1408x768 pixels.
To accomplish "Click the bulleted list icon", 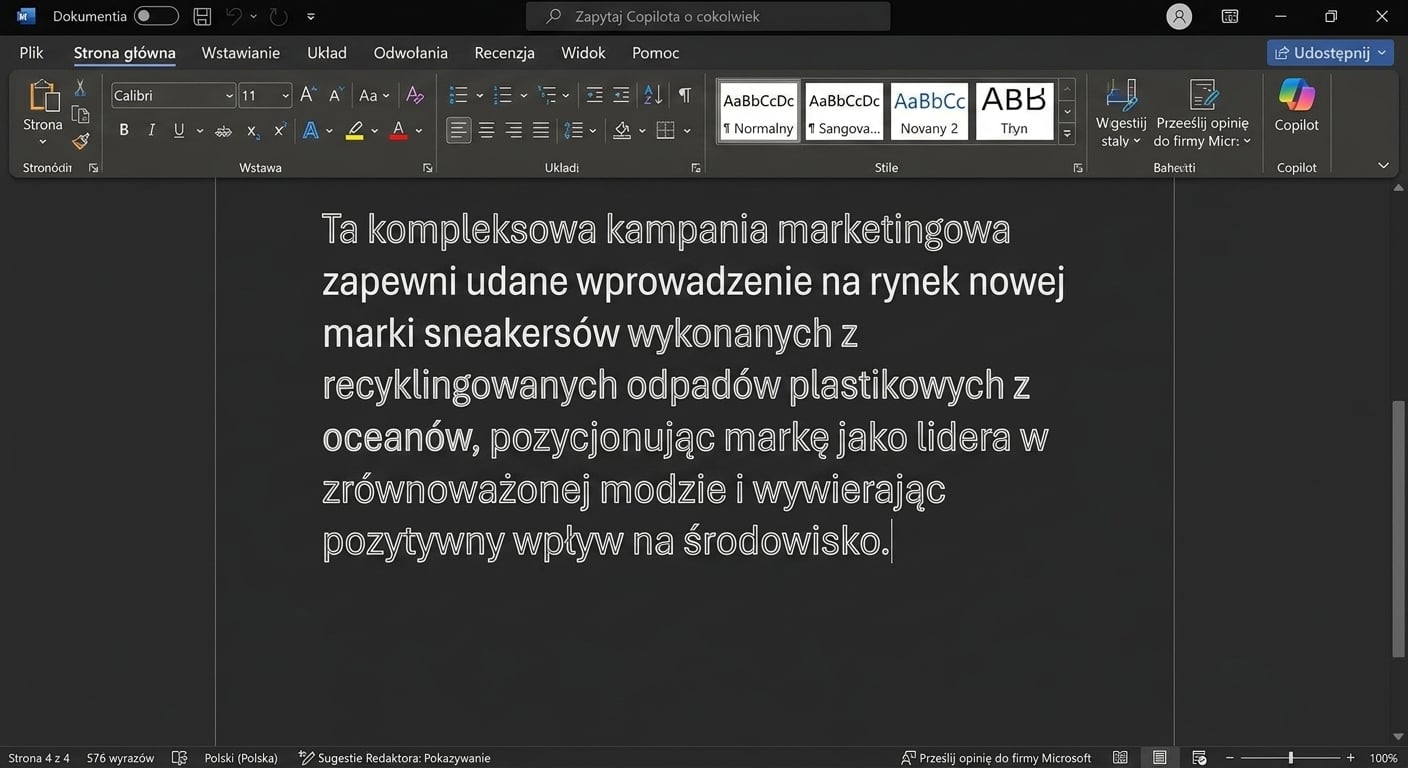I will (x=459, y=95).
